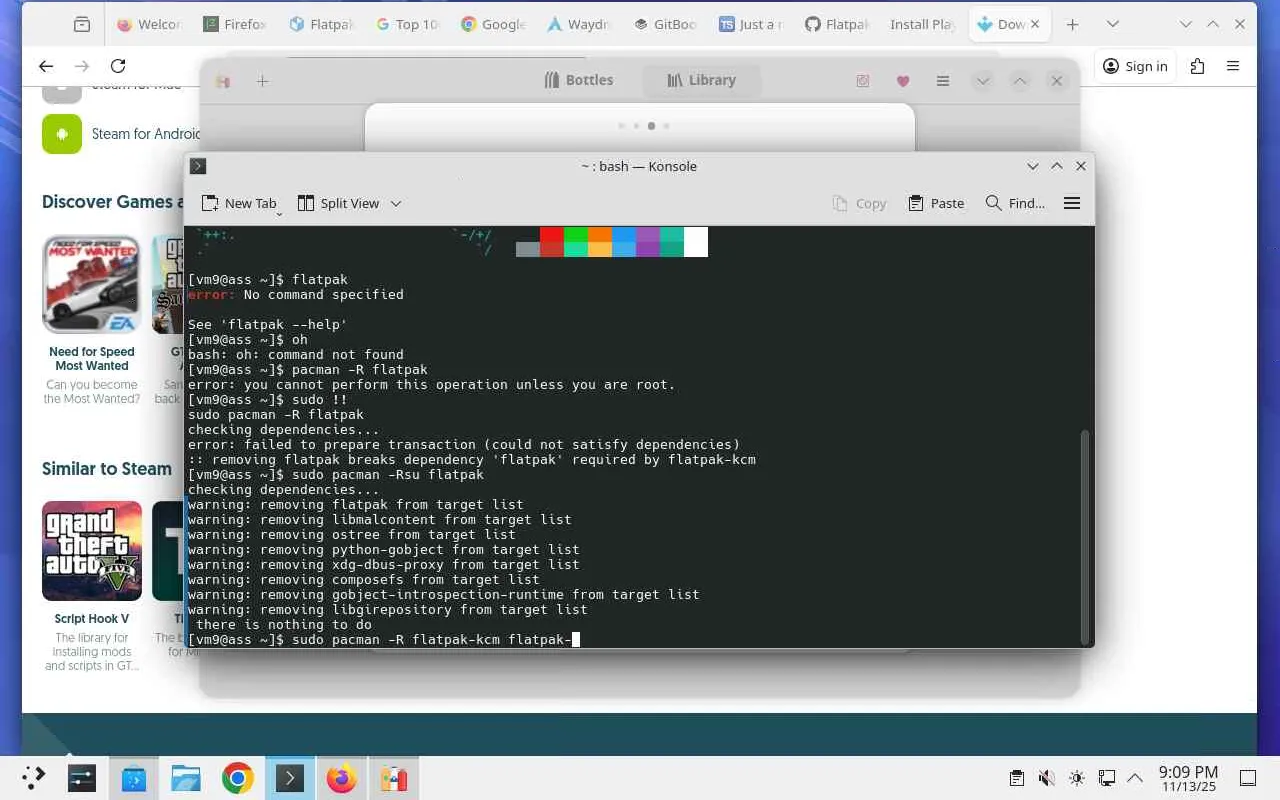Open the KDE application launcher
The height and width of the screenshot is (800, 1280).
click(x=34, y=778)
